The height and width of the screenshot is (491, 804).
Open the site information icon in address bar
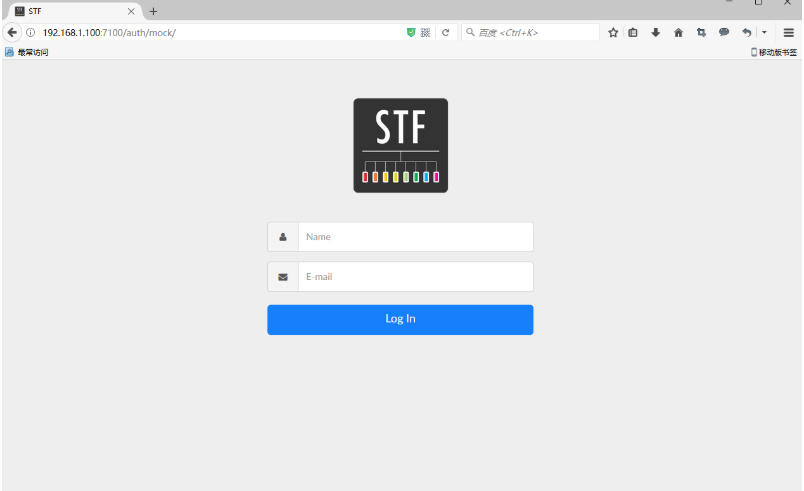(x=31, y=32)
